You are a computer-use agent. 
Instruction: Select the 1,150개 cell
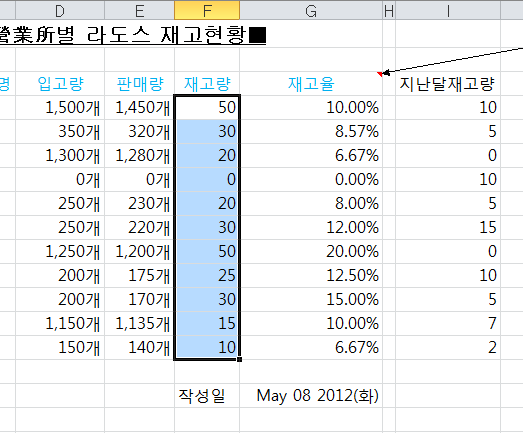(x=60, y=324)
